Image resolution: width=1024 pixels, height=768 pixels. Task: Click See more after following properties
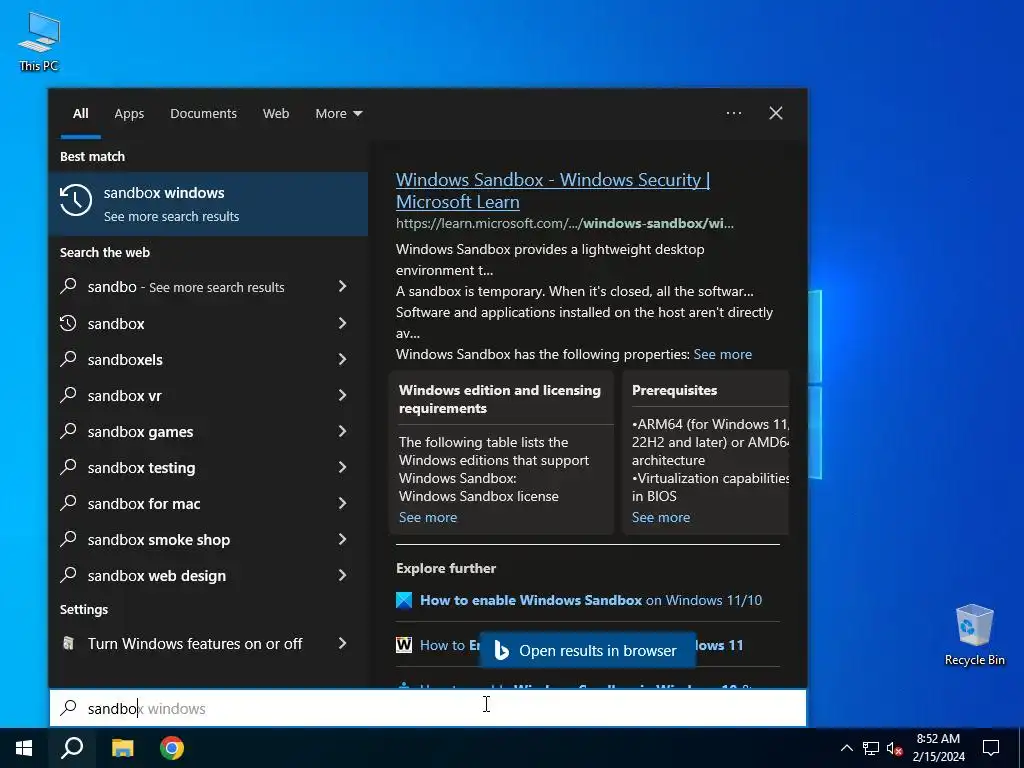coord(722,354)
